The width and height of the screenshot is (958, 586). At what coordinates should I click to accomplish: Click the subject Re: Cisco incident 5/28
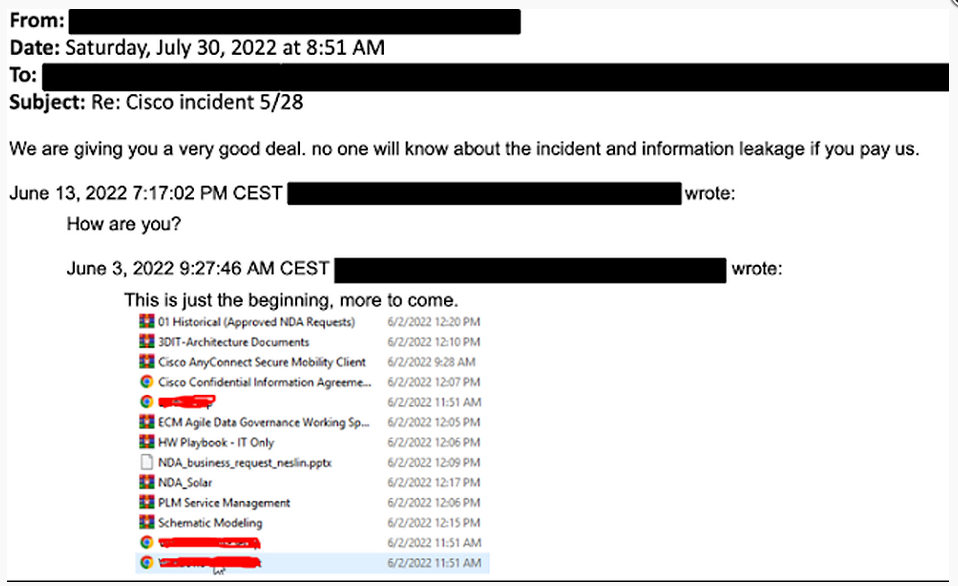(x=197, y=102)
